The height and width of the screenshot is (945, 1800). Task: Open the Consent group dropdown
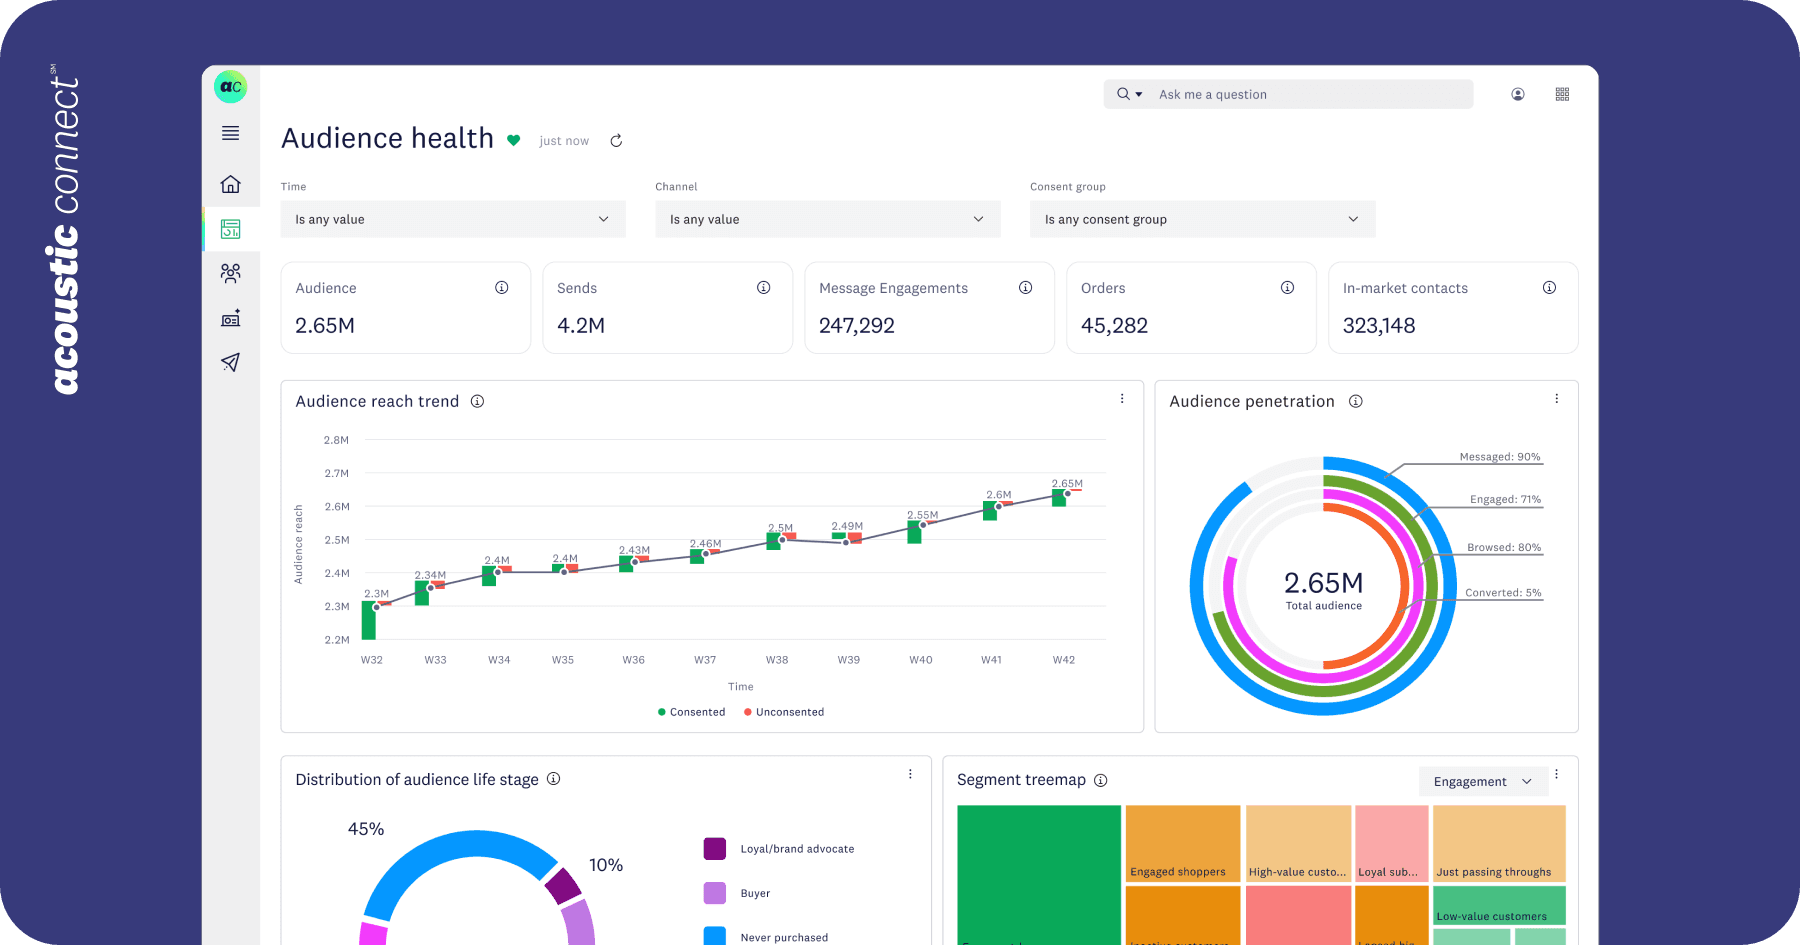point(1202,219)
